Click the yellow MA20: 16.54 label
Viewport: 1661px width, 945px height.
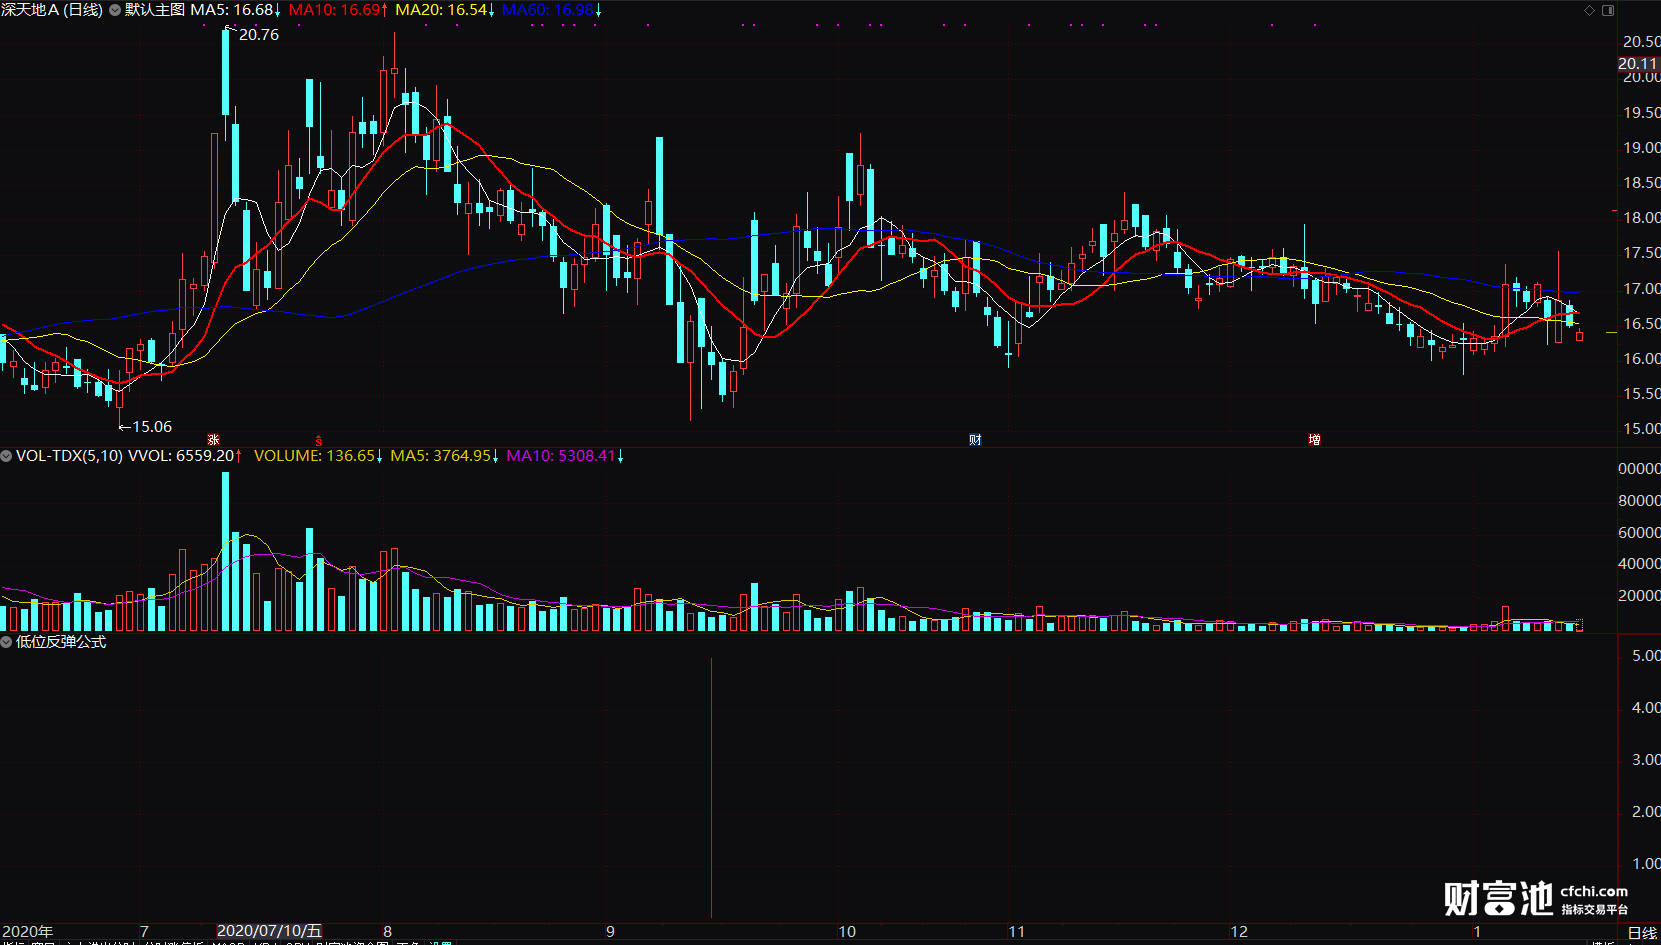click(446, 10)
